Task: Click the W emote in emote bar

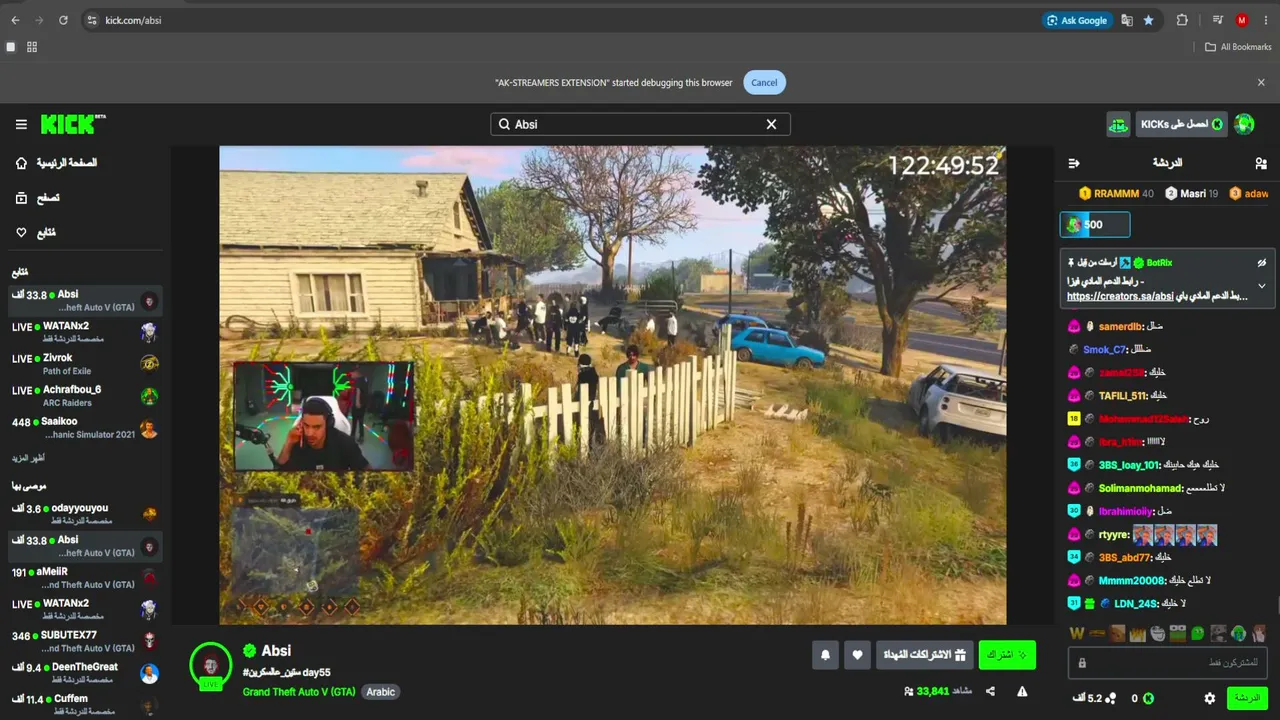Action: 1077,633
